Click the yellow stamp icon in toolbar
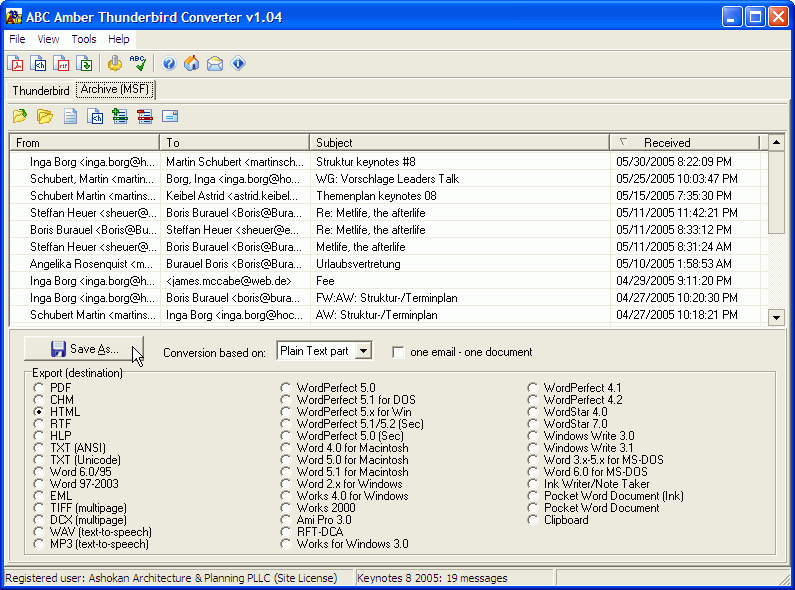This screenshot has height=590, width=795. (x=115, y=64)
